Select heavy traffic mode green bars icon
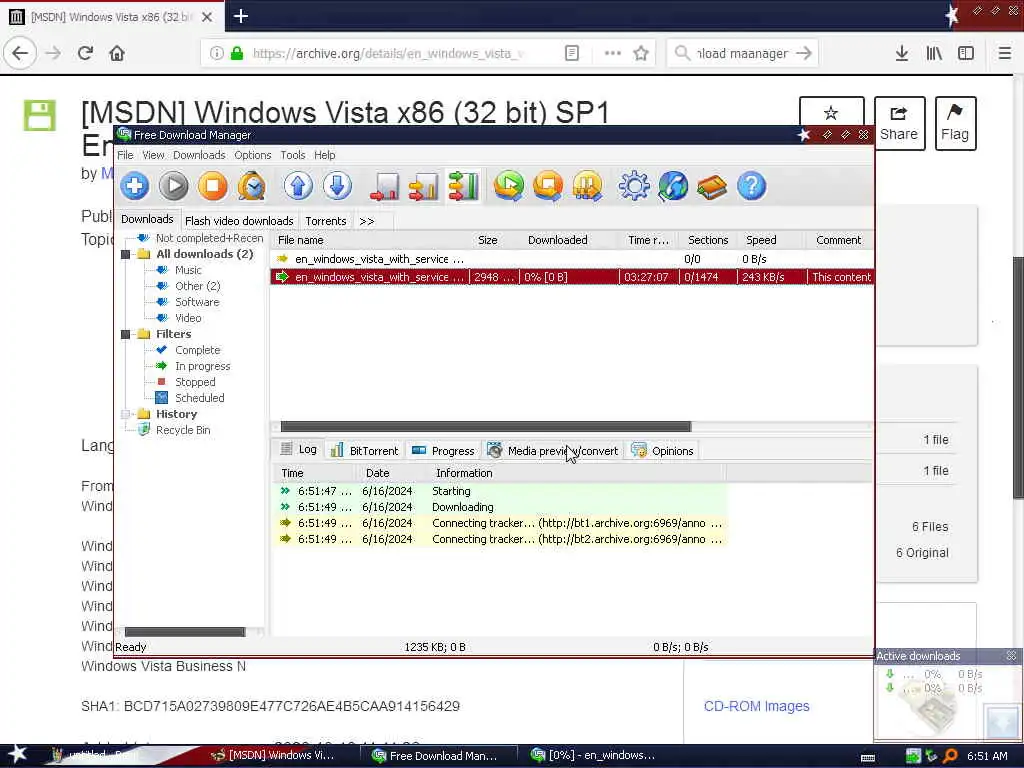 [x=463, y=186]
